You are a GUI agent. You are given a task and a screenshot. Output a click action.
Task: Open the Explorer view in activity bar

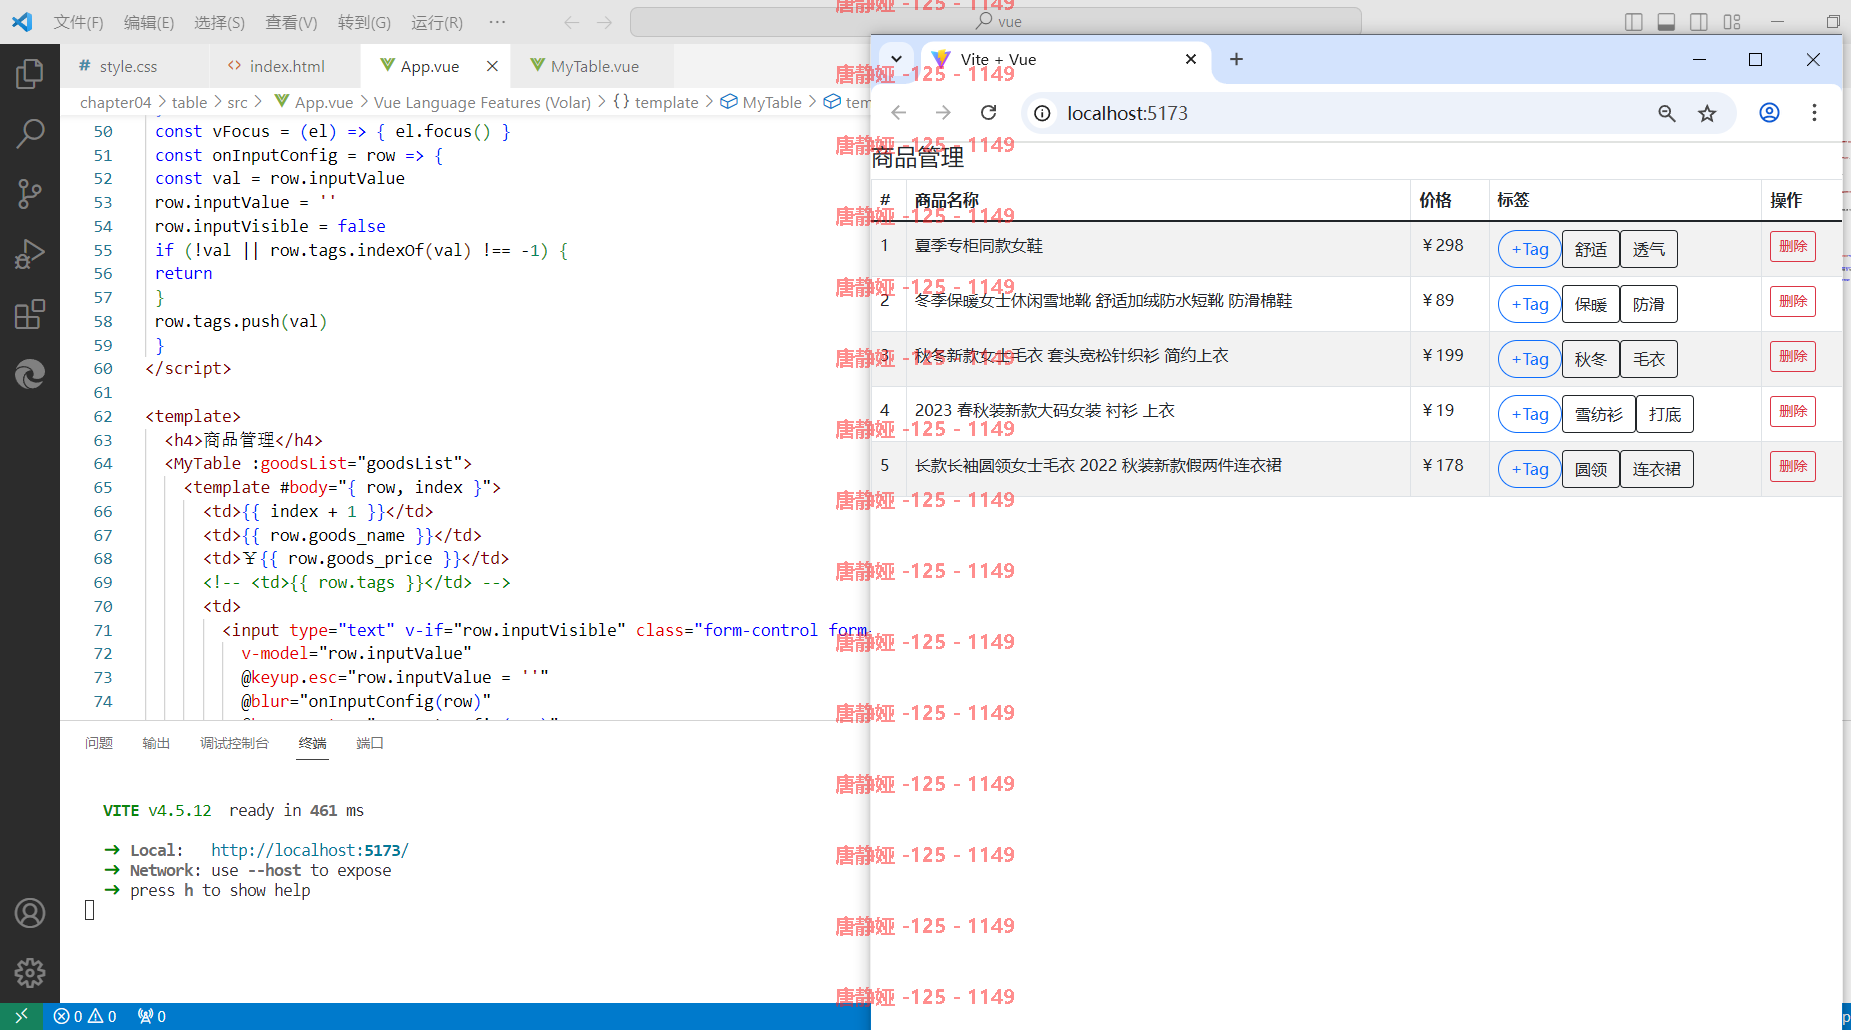click(30, 73)
